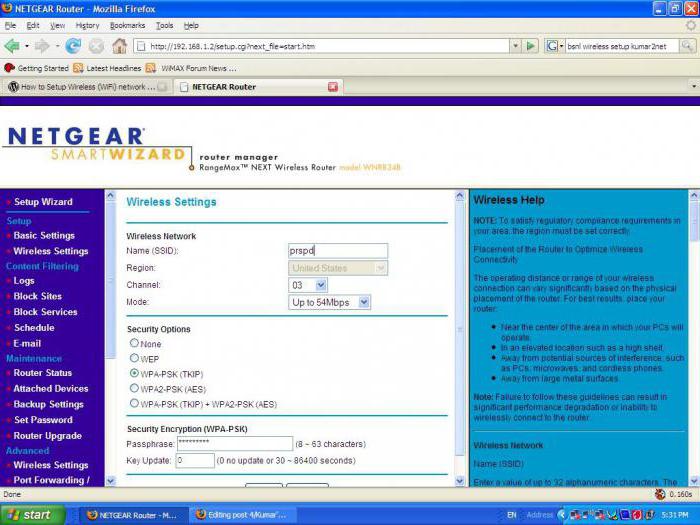Click the WordPress favicon on first tab

[x=13, y=87]
